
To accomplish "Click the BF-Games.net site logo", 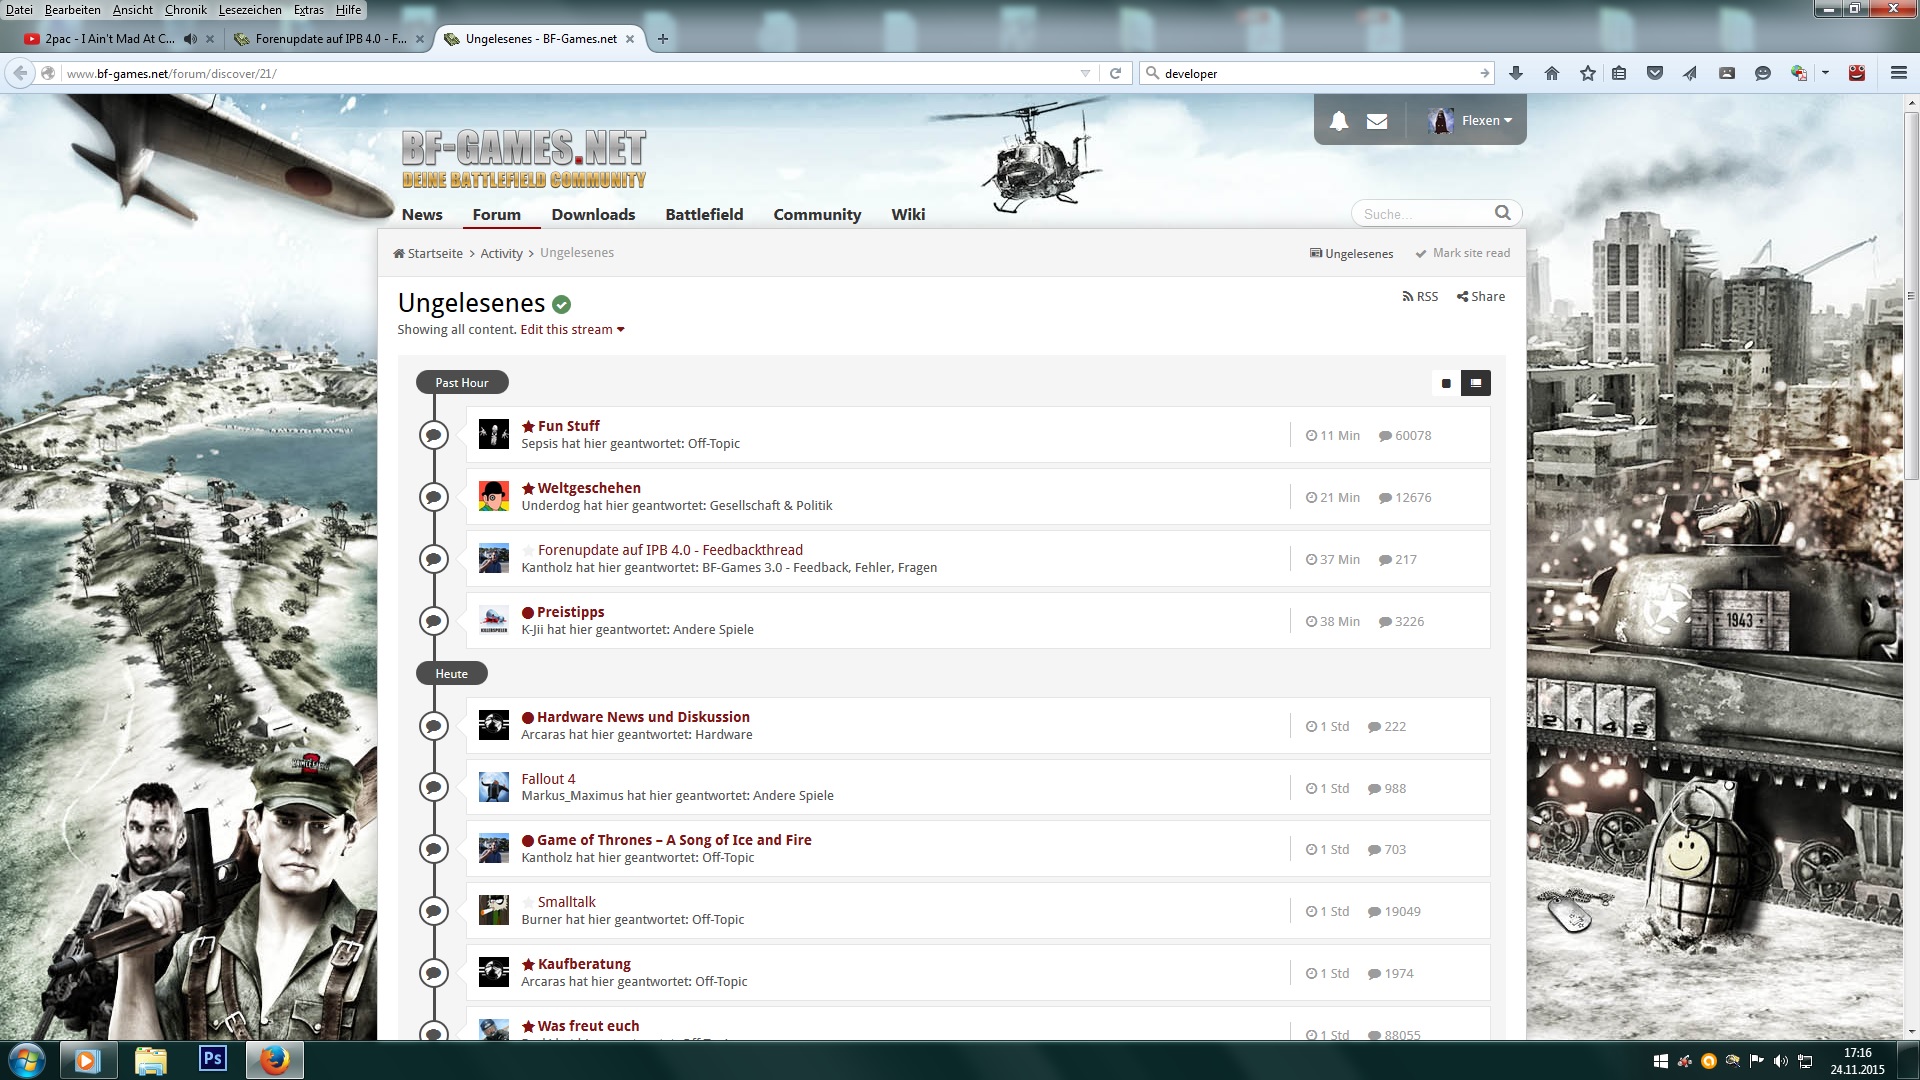I will click(523, 160).
